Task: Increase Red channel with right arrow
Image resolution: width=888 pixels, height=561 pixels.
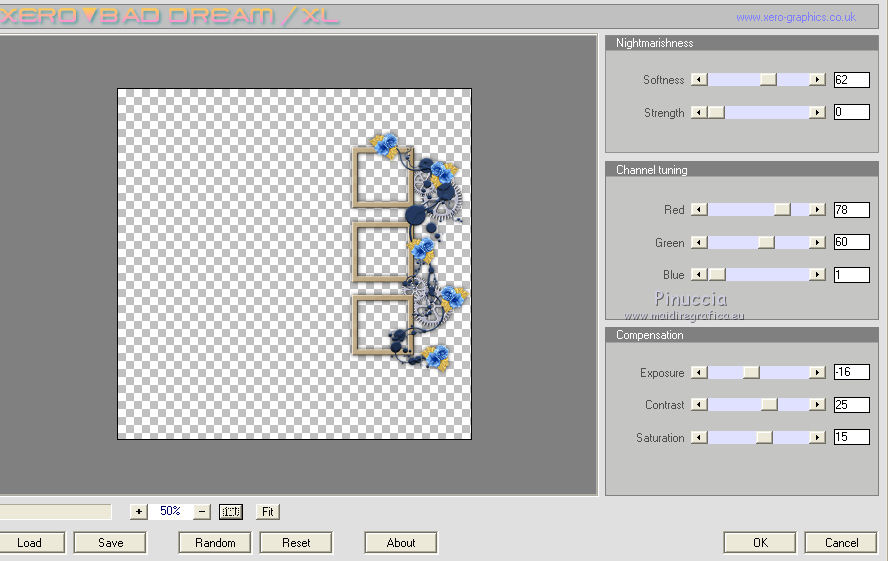Action: (817, 209)
